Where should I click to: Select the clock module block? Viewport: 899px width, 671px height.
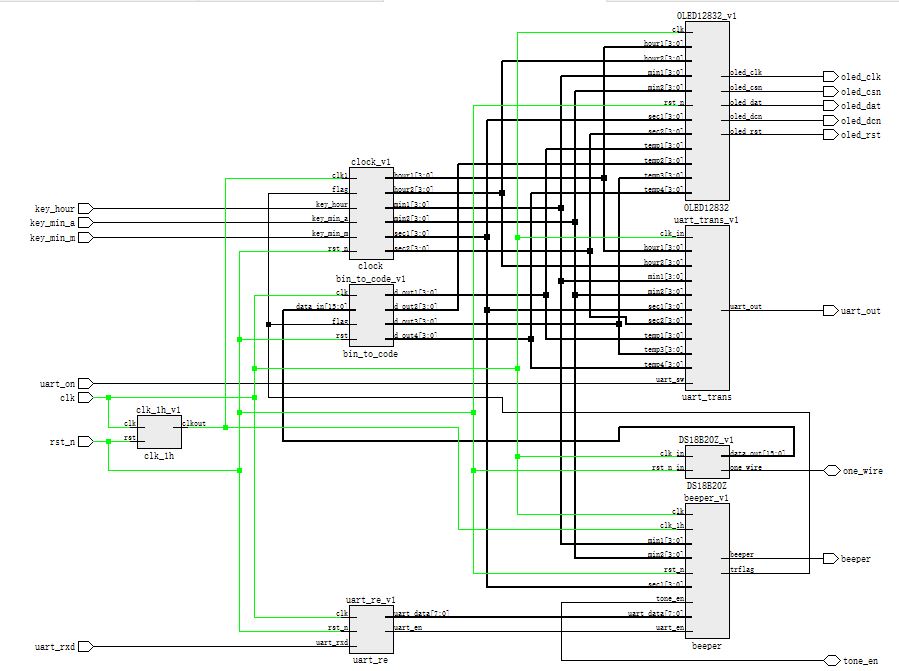pos(372,213)
